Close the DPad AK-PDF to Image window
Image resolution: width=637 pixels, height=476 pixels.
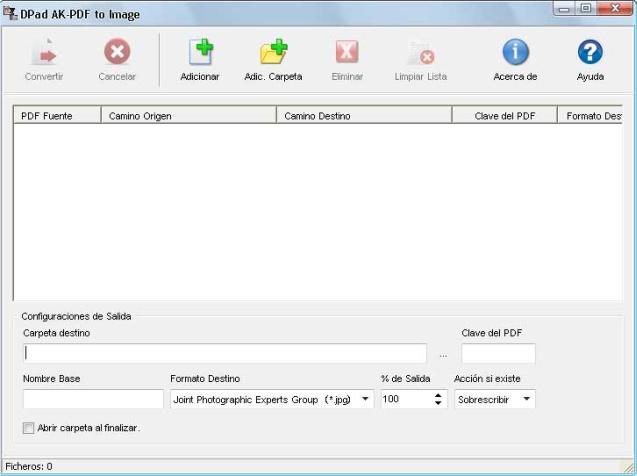pos(615,9)
